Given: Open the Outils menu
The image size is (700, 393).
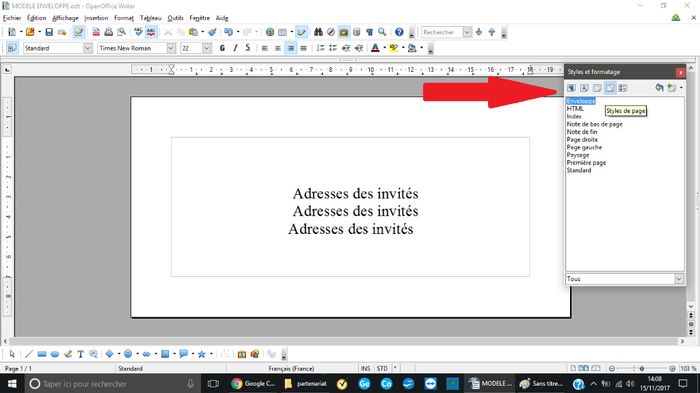Looking at the screenshot, I should point(175,18).
